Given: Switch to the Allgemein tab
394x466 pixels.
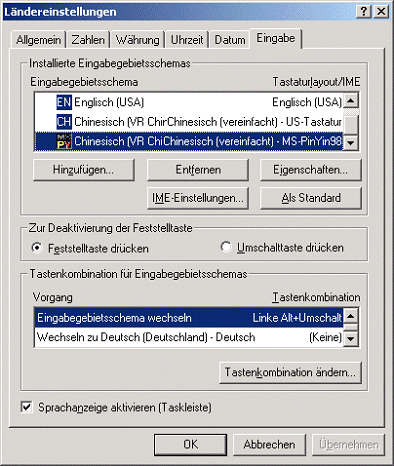Looking at the screenshot, I should (x=38, y=40).
